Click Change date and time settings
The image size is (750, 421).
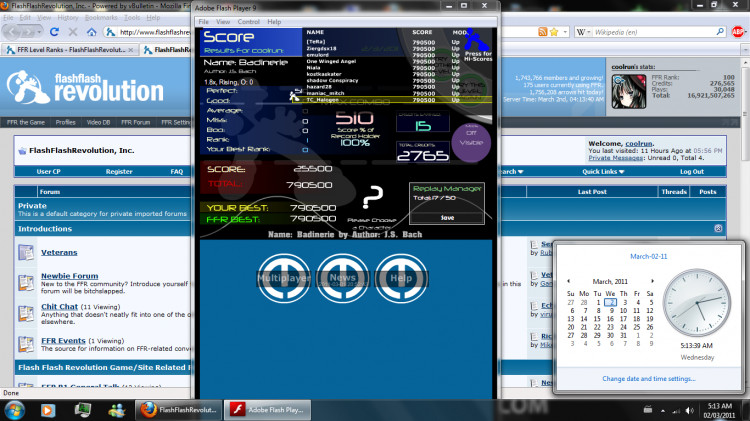click(649, 379)
